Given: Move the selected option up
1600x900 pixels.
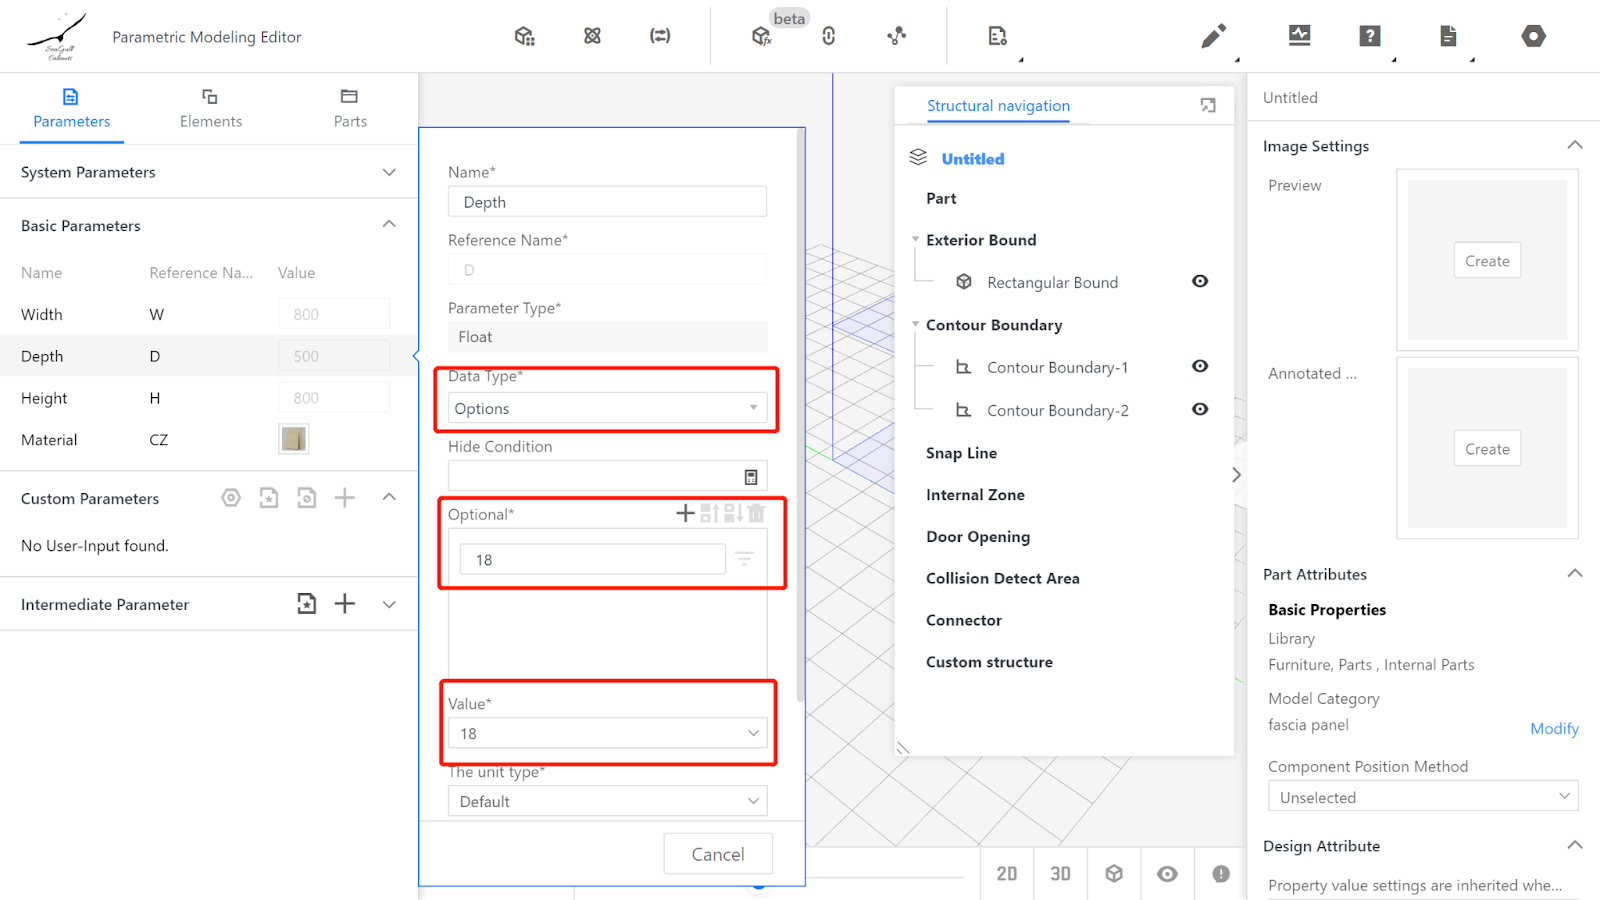Looking at the screenshot, I should click(x=709, y=513).
